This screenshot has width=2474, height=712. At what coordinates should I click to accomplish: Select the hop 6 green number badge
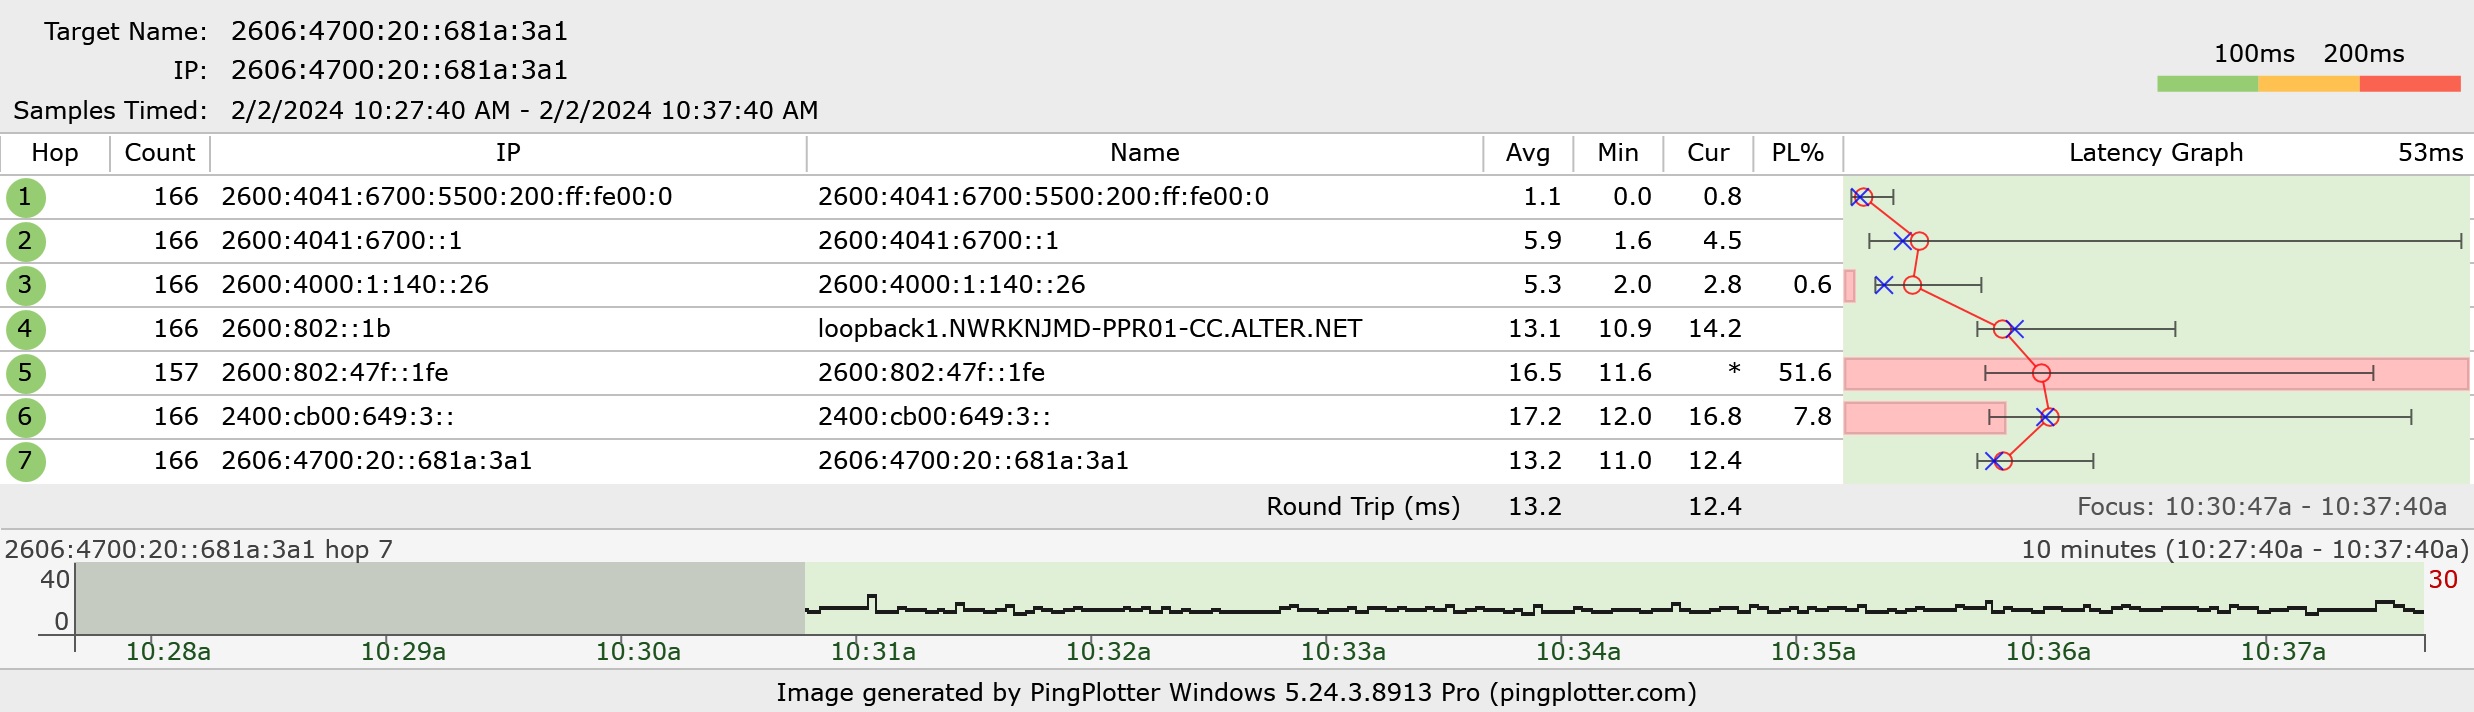[x=25, y=417]
